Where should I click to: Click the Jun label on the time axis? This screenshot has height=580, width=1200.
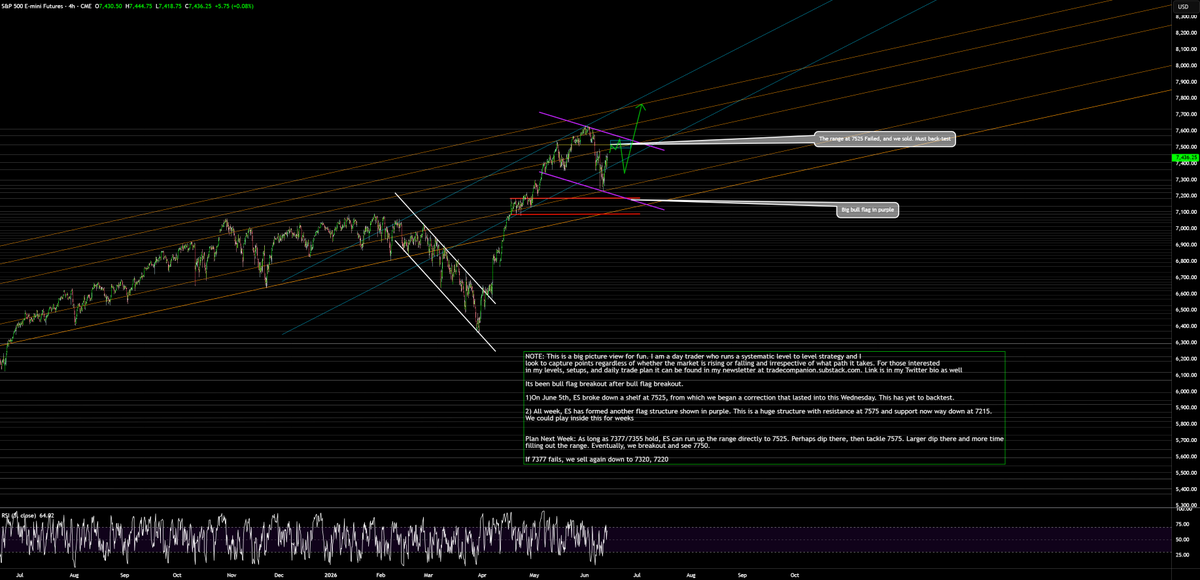585,576
